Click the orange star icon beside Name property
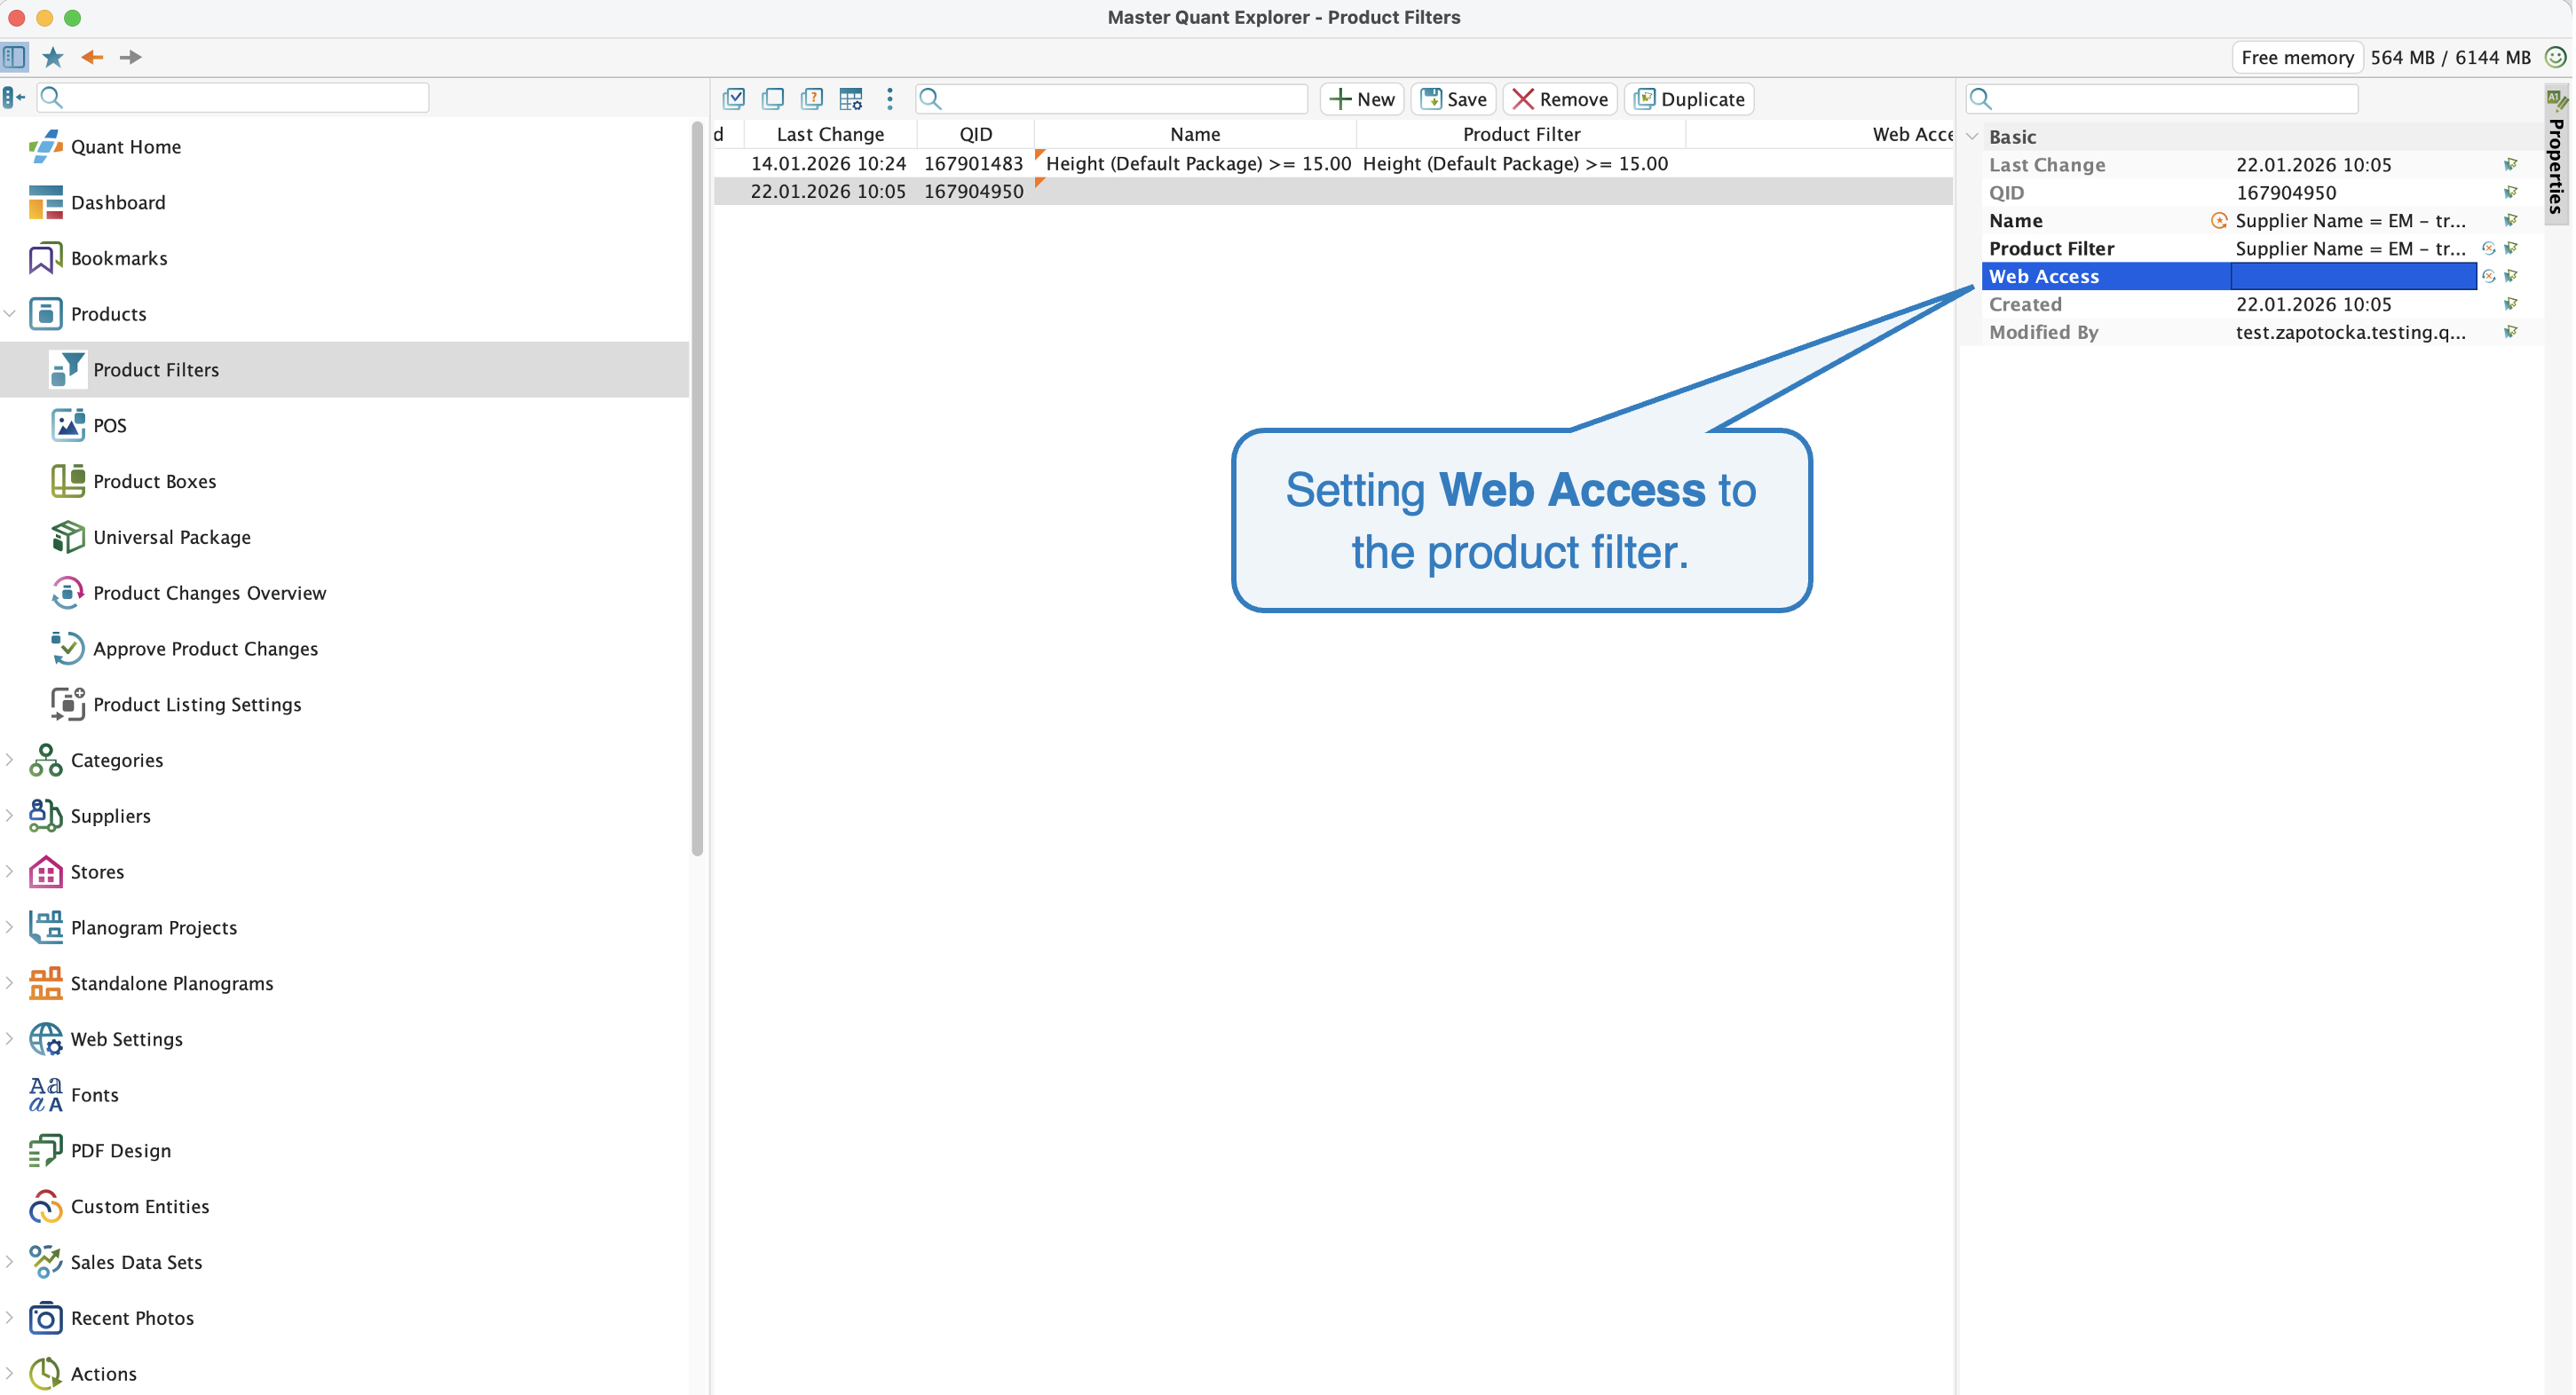This screenshot has width=2576, height=1395. tap(2219, 220)
